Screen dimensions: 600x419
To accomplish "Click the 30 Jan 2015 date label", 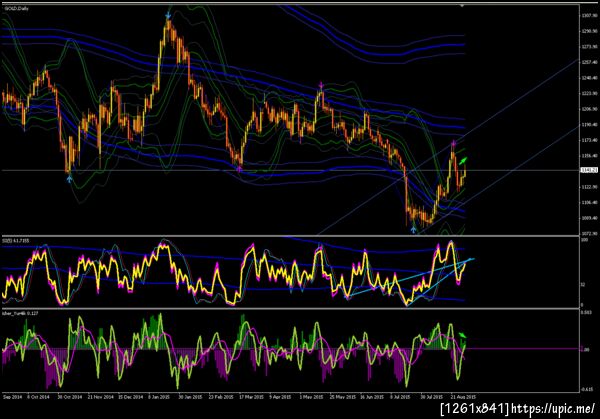I will click(191, 397).
